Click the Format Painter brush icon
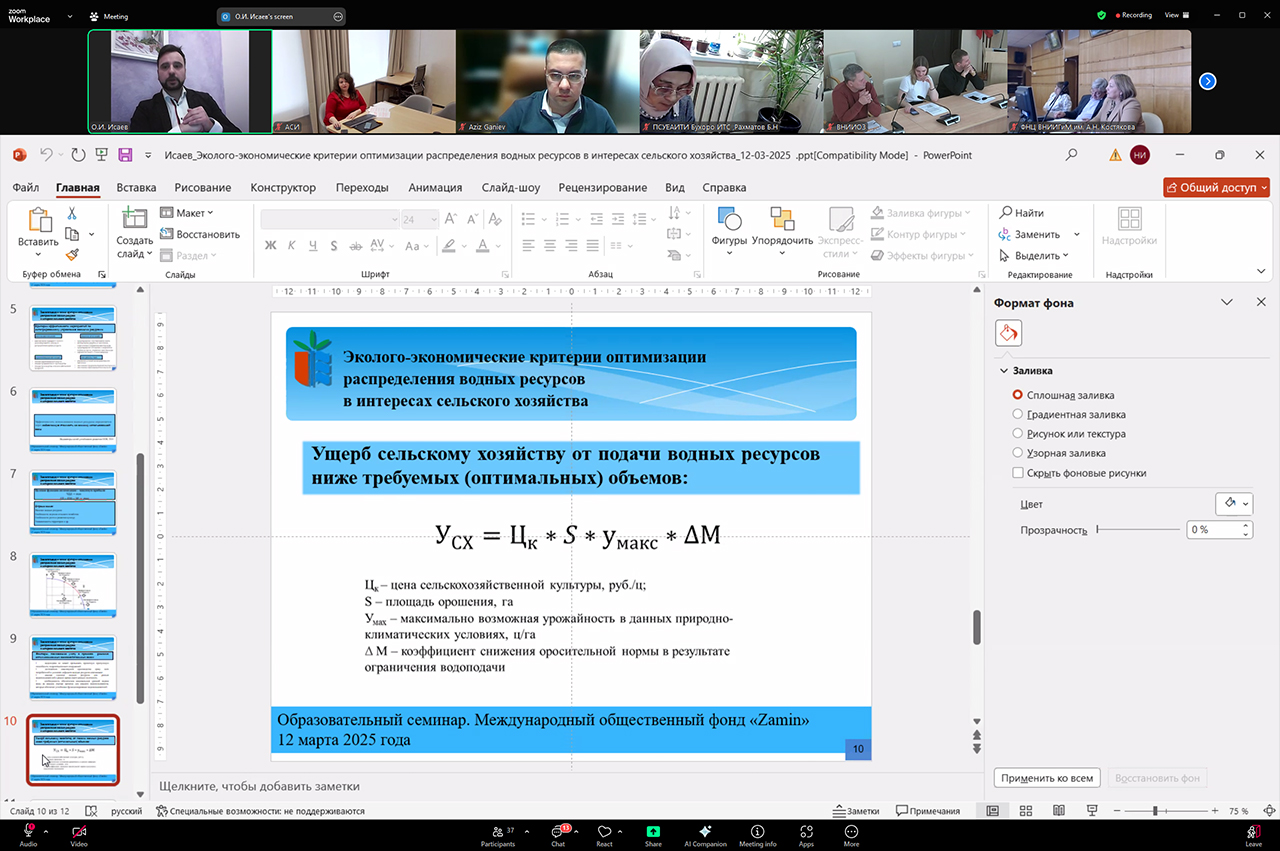The height and width of the screenshot is (851, 1280). [x=72, y=255]
